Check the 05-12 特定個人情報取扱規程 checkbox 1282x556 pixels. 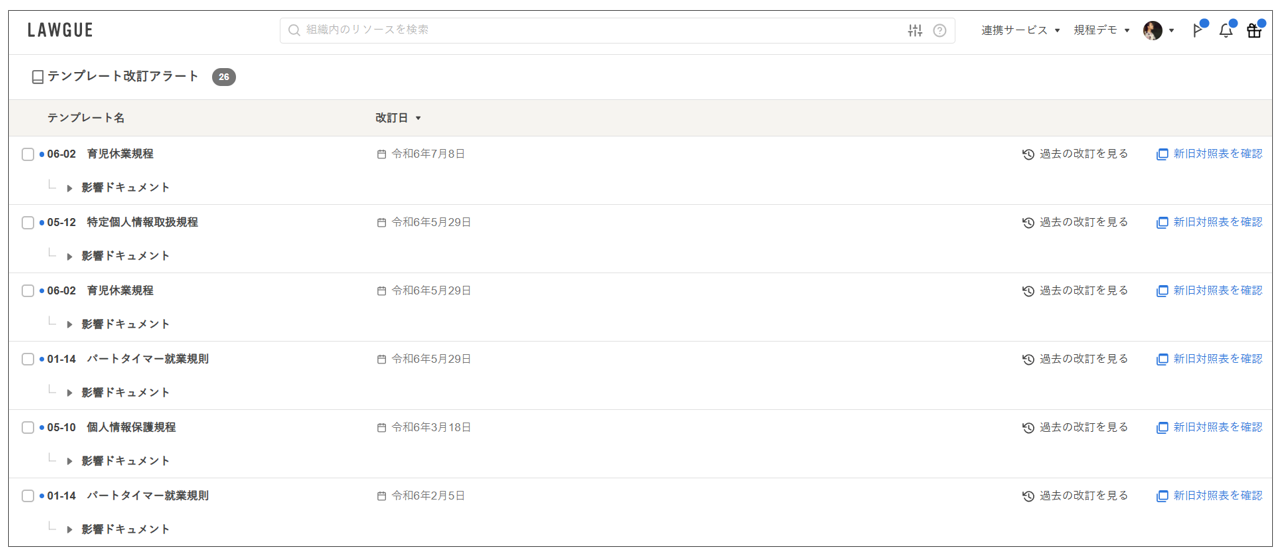28,223
